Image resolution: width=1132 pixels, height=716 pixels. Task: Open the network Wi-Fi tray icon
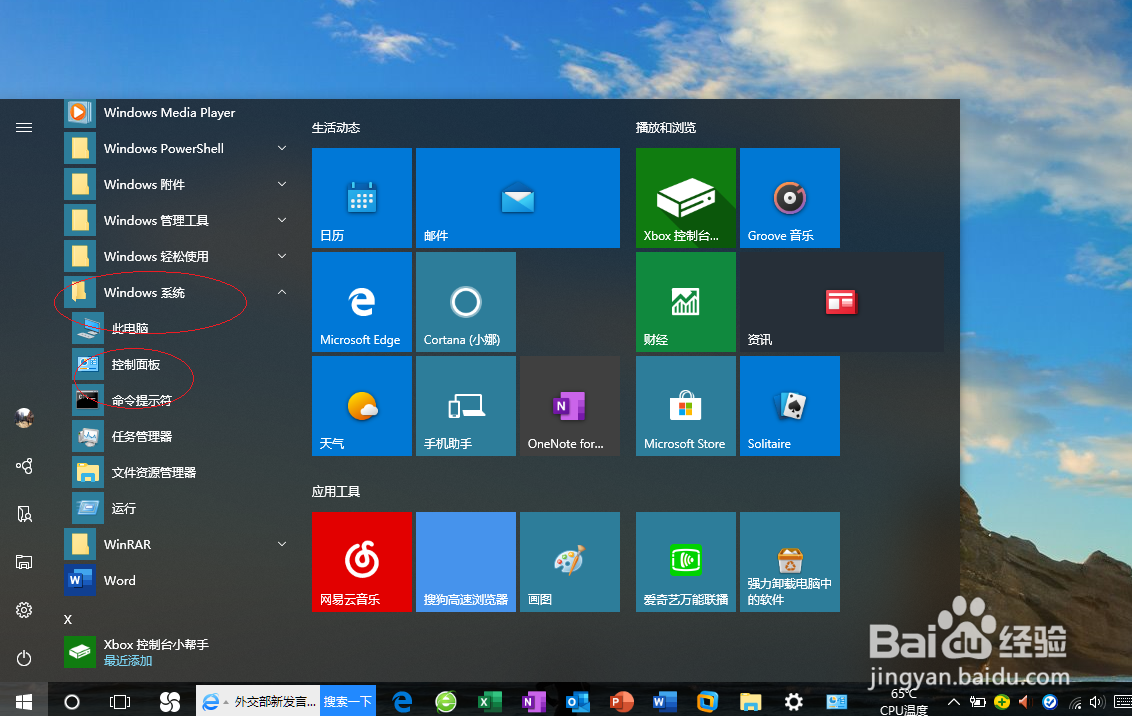pyautogui.click(x=1076, y=702)
